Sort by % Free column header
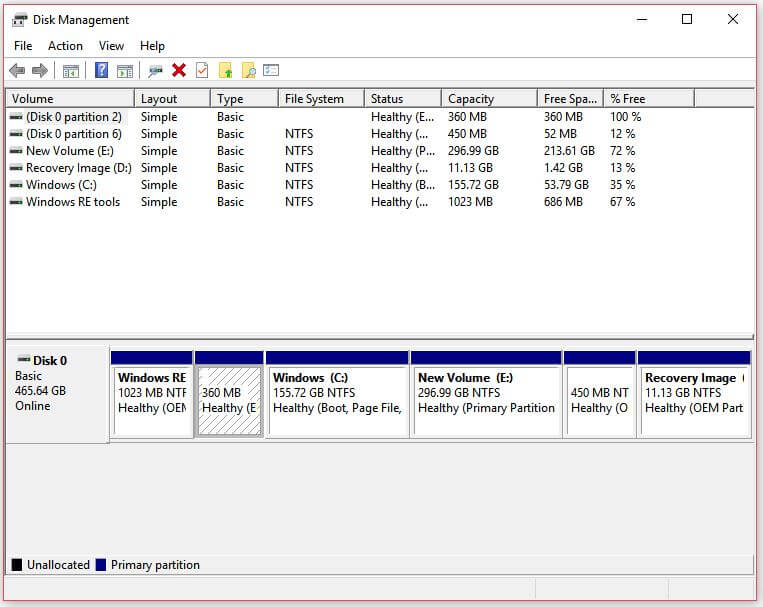This screenshot has height=607, width=763. [649, 99]
